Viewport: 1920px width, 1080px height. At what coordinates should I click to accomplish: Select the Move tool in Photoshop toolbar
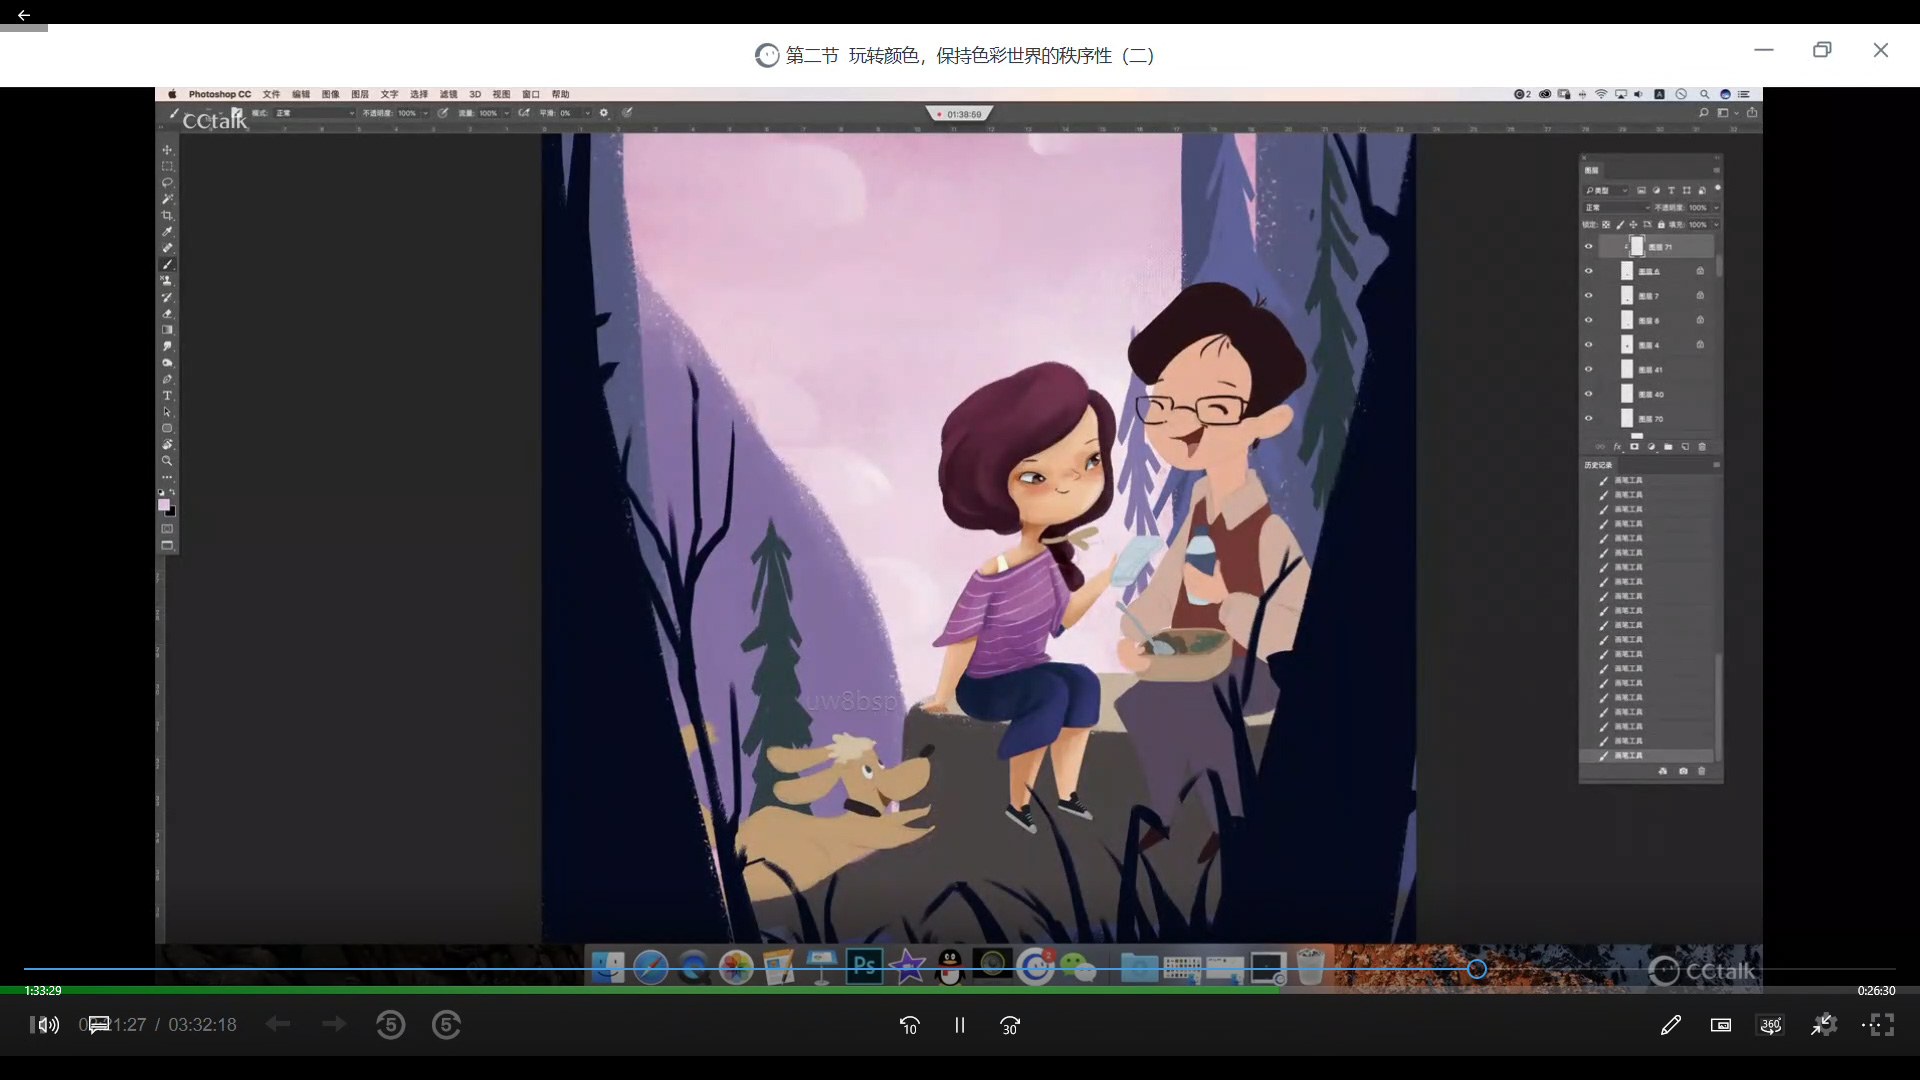[x=167, y=150]
